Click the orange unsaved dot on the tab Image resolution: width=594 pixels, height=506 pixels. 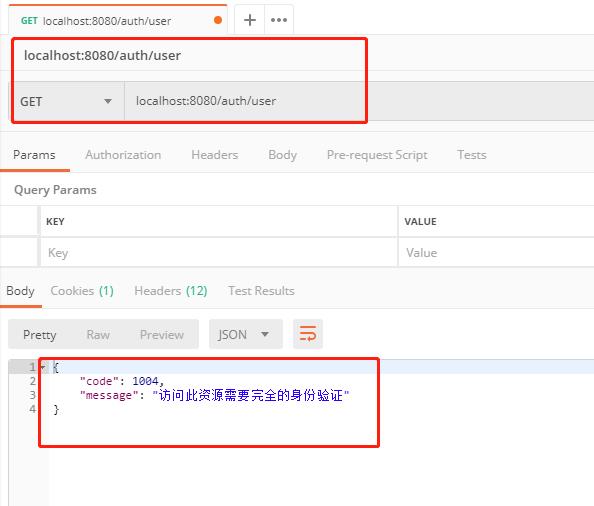coord(218,20)
